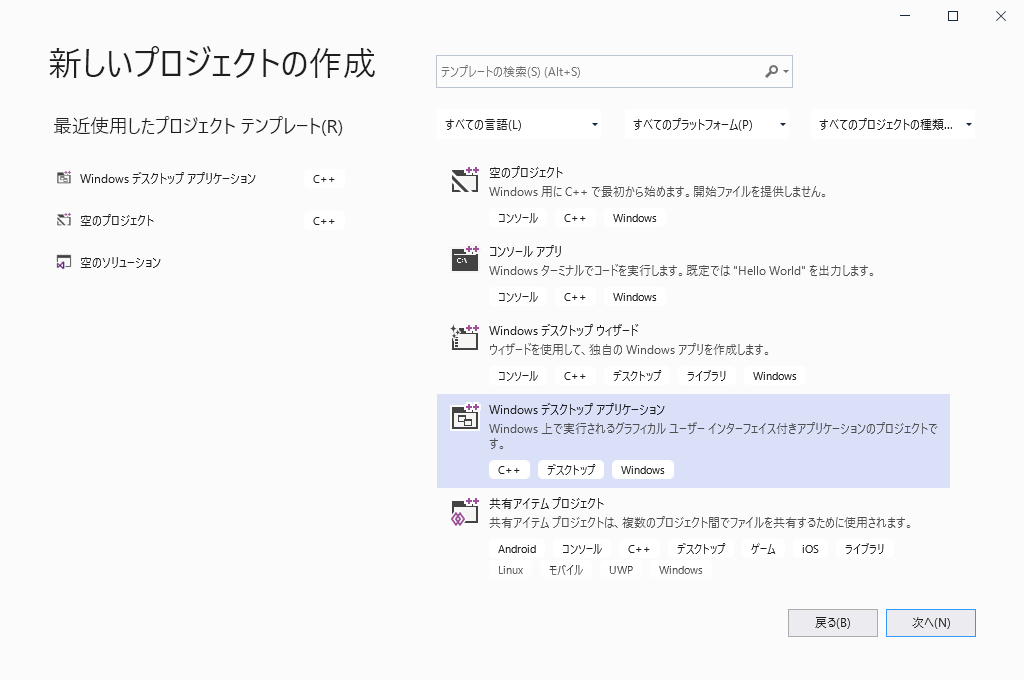
Task: Click the デスクトップ tag under Windows デスクトップ アプリケーション
Action: [571, 470]
